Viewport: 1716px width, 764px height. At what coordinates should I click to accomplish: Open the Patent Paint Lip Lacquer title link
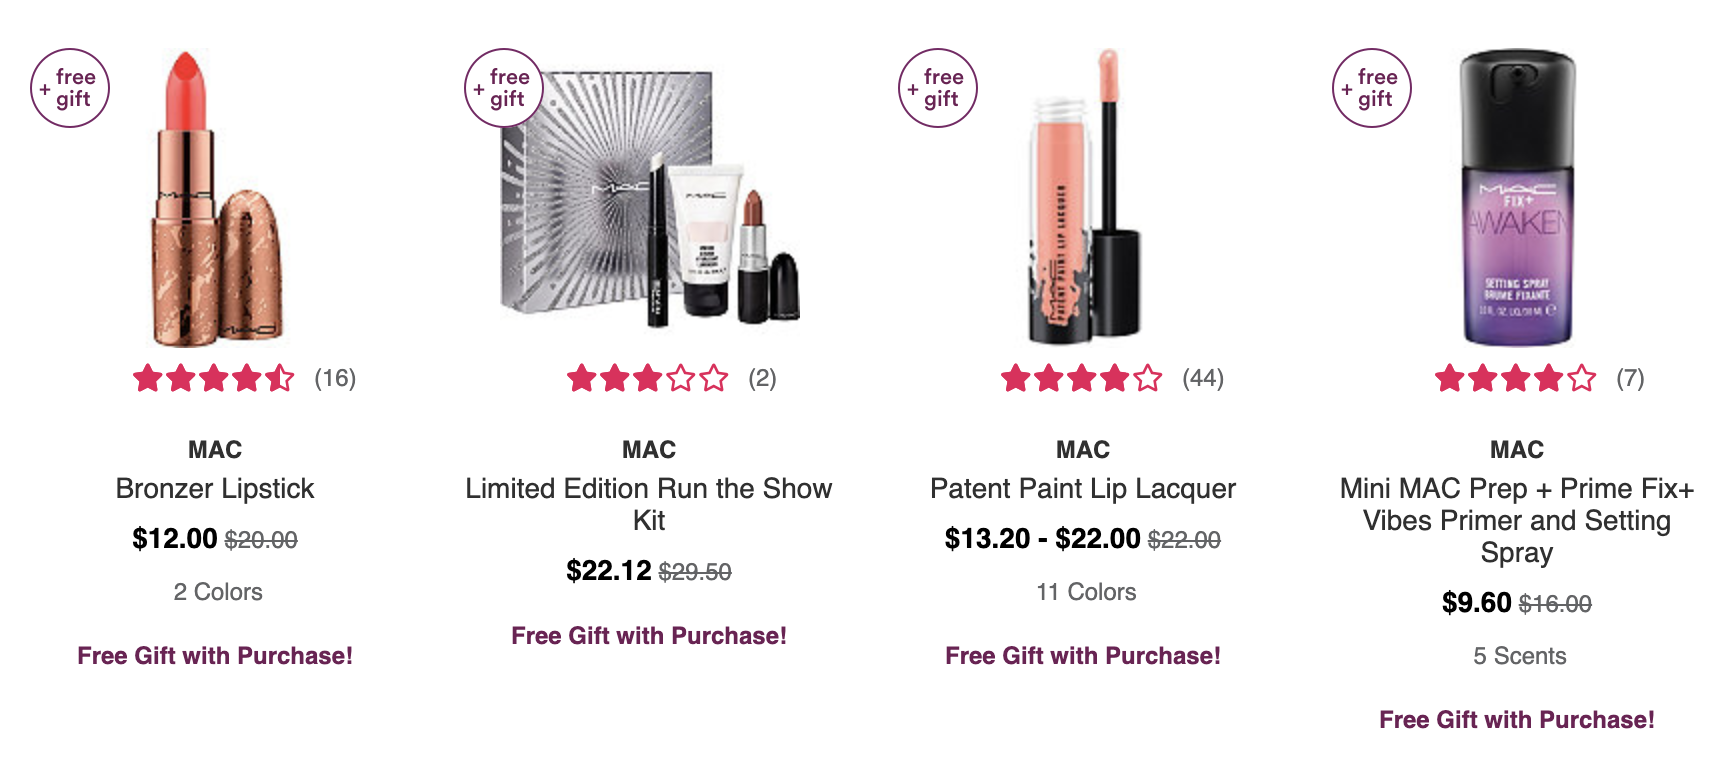coord(1083,488)
